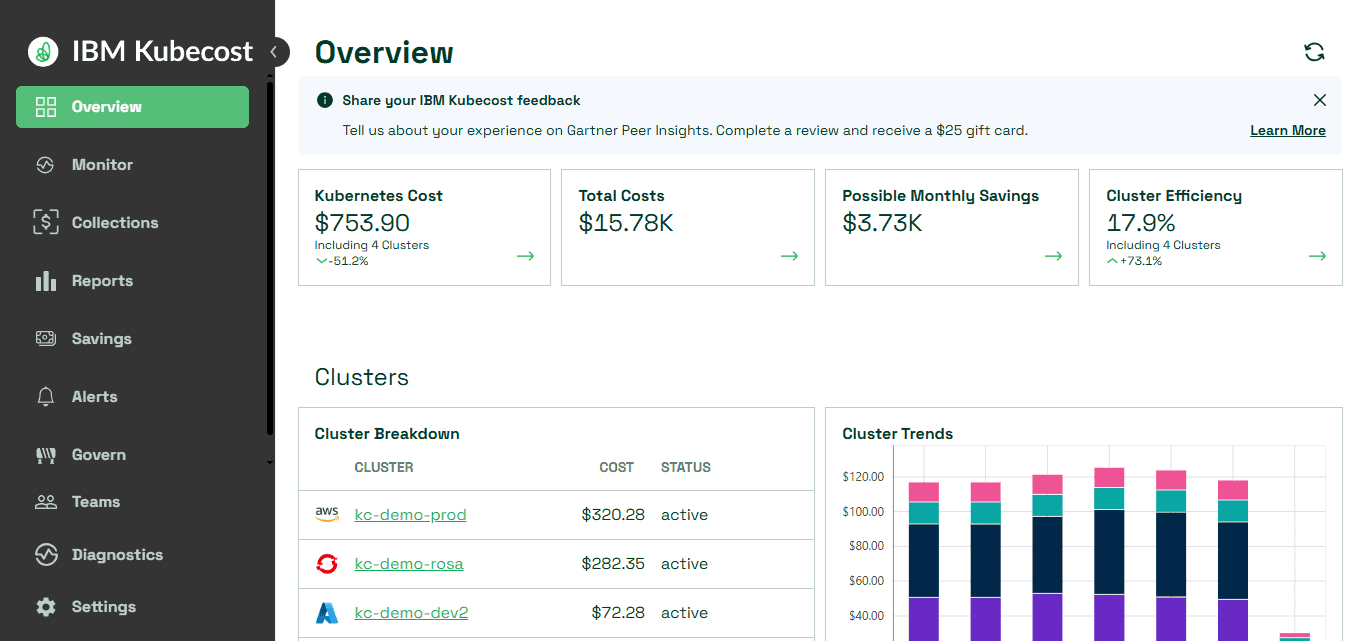This screenshot has height=641, width=1366.
Task: Open the Diagnostics menu item
Action: pos(132,555)
